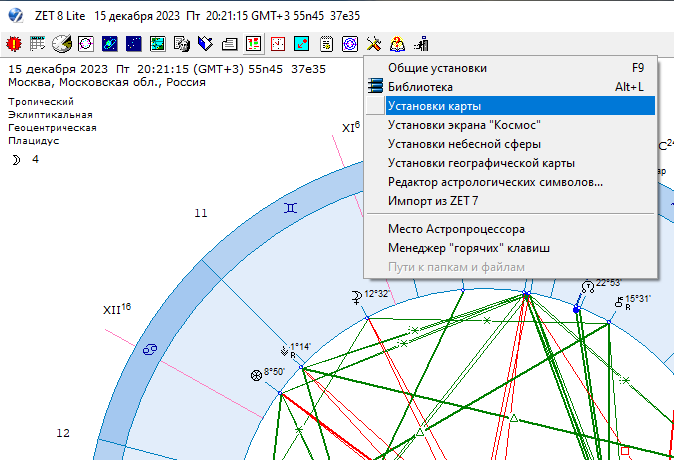Viewport: 674px width, 460px height.
Task: Click the Тропический zodiac label
Action: (x=41, y=102)
